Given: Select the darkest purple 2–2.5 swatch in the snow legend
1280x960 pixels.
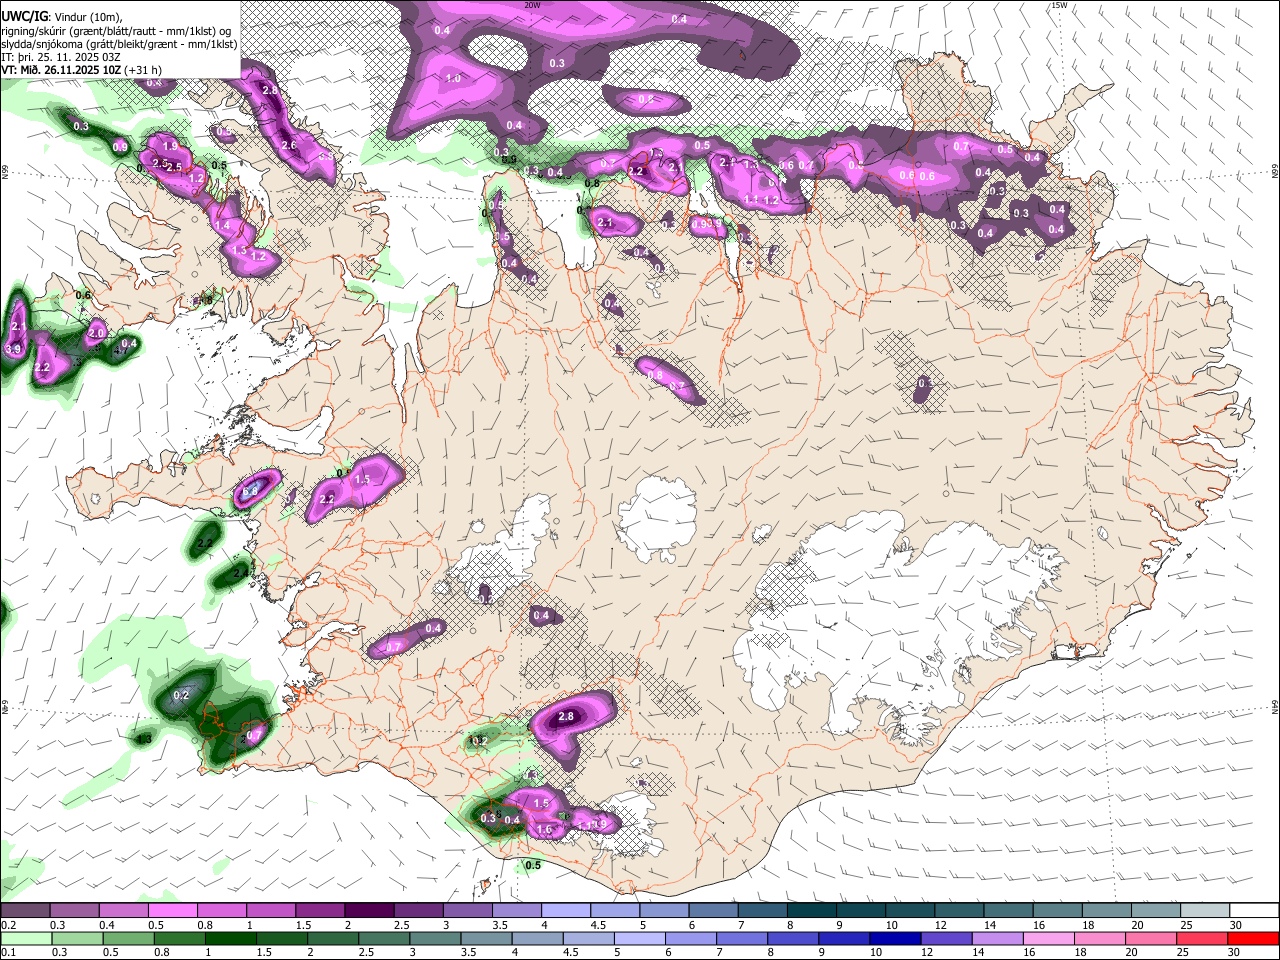Looking at the screenshot, I should pos(368,911).
